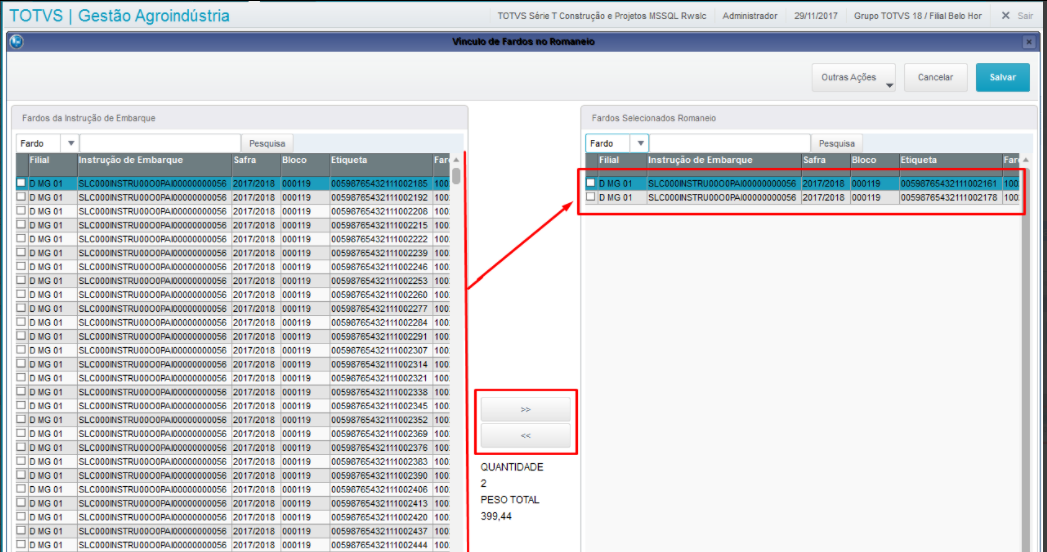This screenshot has width=1047, height=552.
Task: Check the row with etiqueta ending 002192
Action: (21, 196)
